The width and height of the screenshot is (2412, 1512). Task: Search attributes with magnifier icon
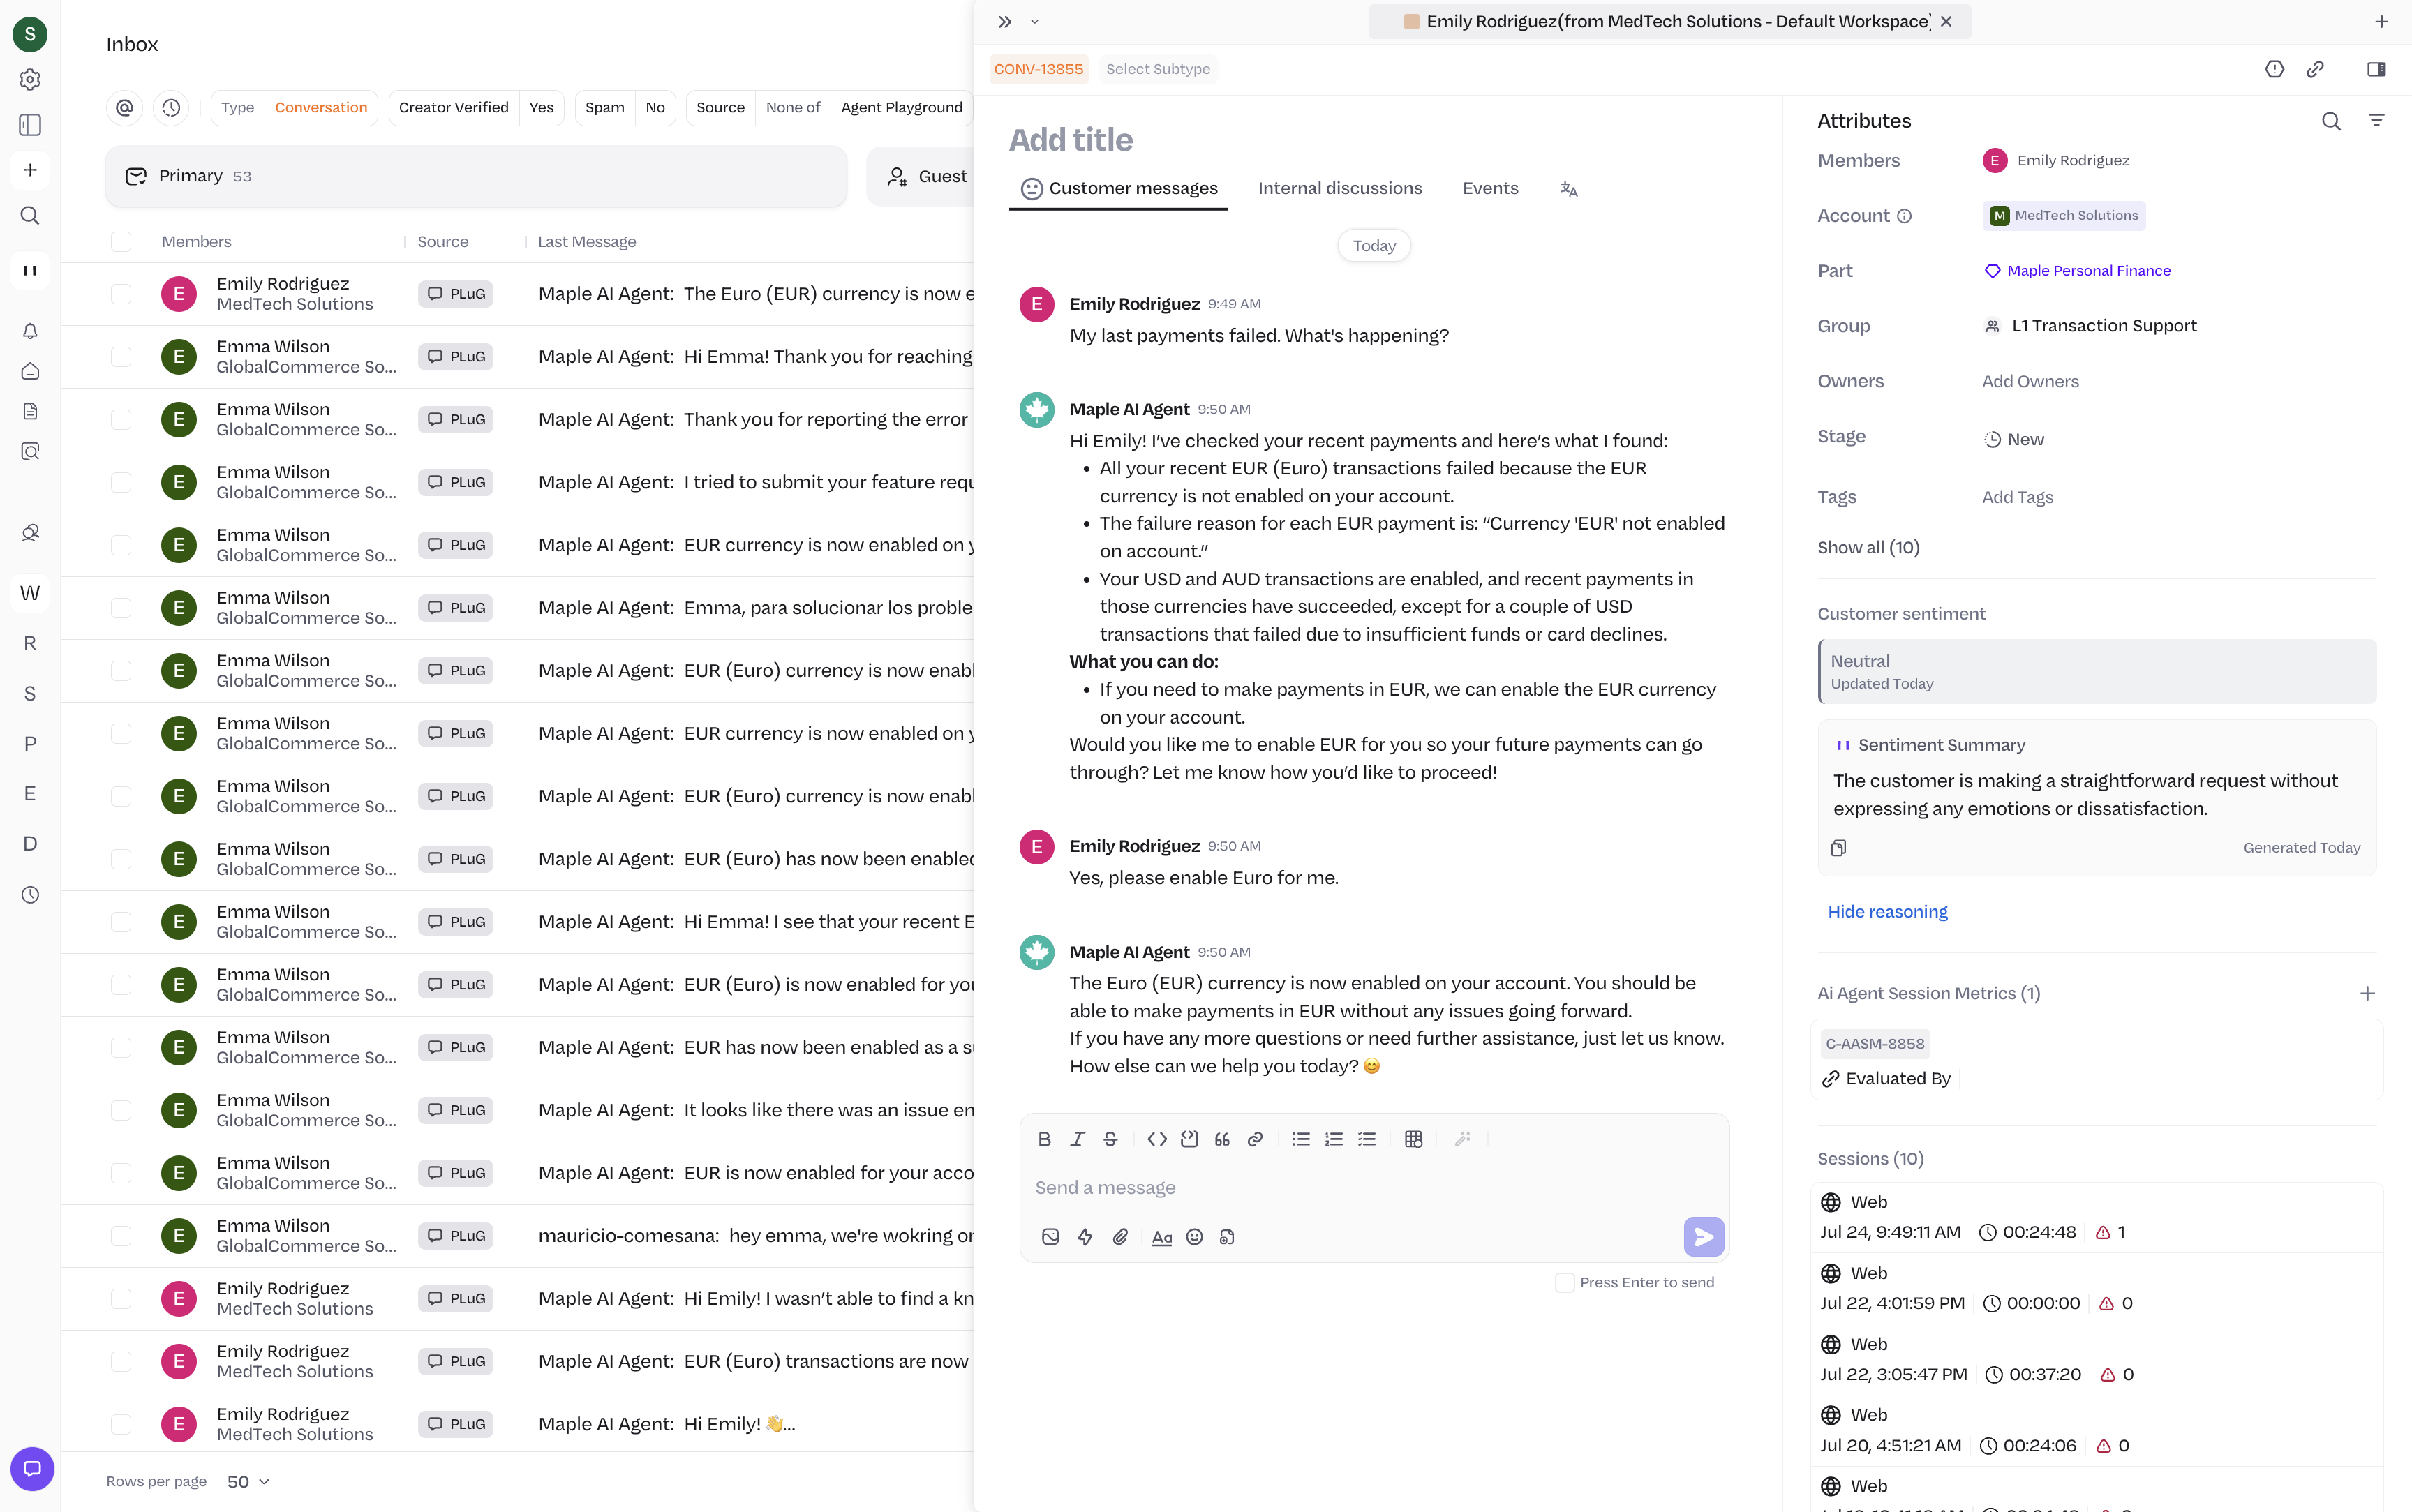click(x=2331, y=121)
